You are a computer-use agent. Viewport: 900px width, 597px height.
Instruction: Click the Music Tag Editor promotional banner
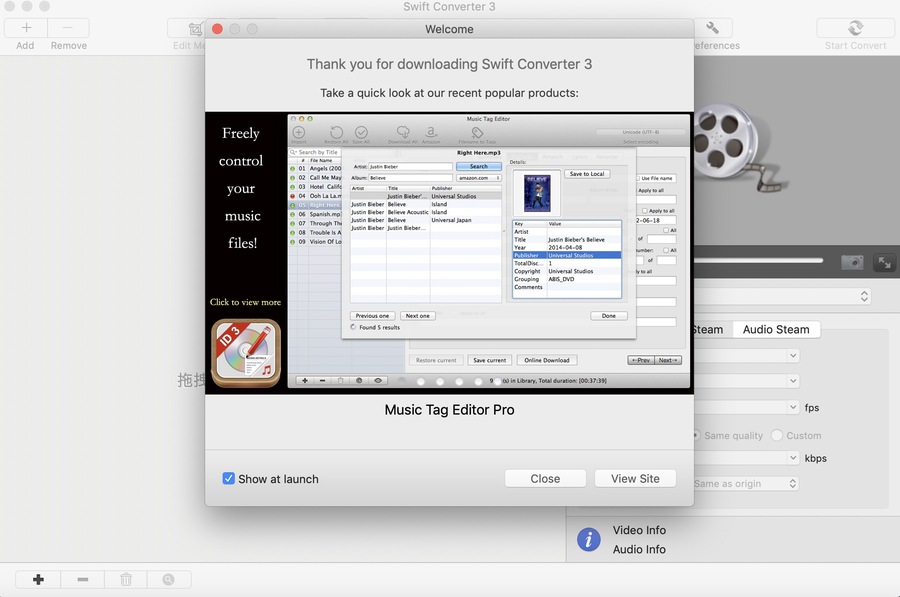449,253
